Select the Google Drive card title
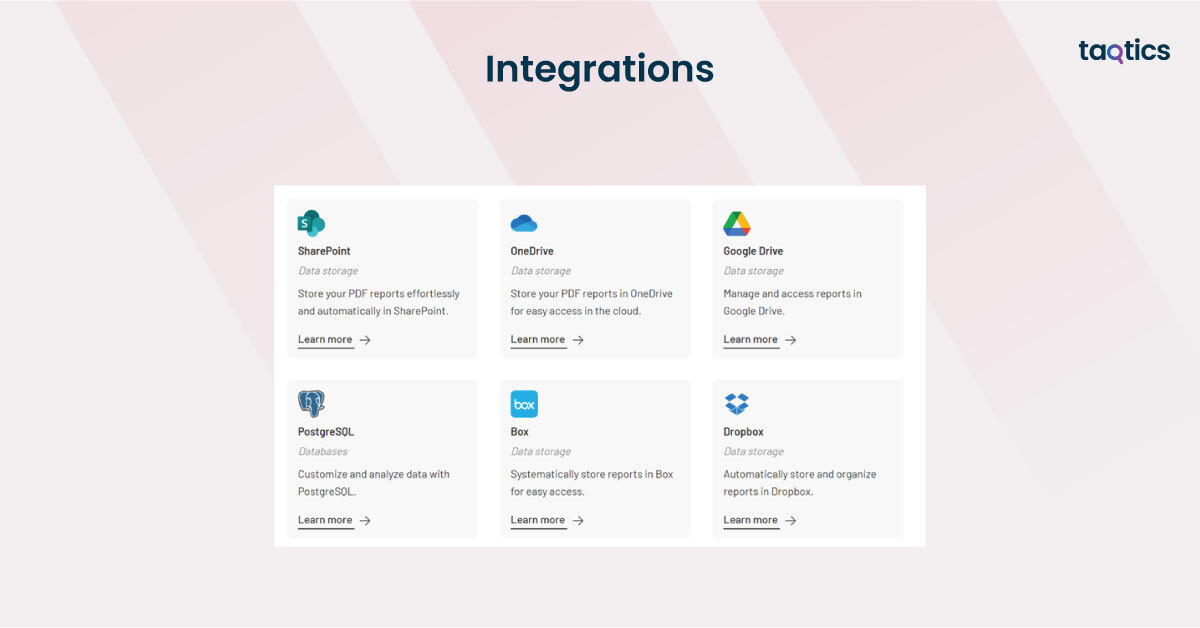The image size is (1200, 628). tap(753, 251)
